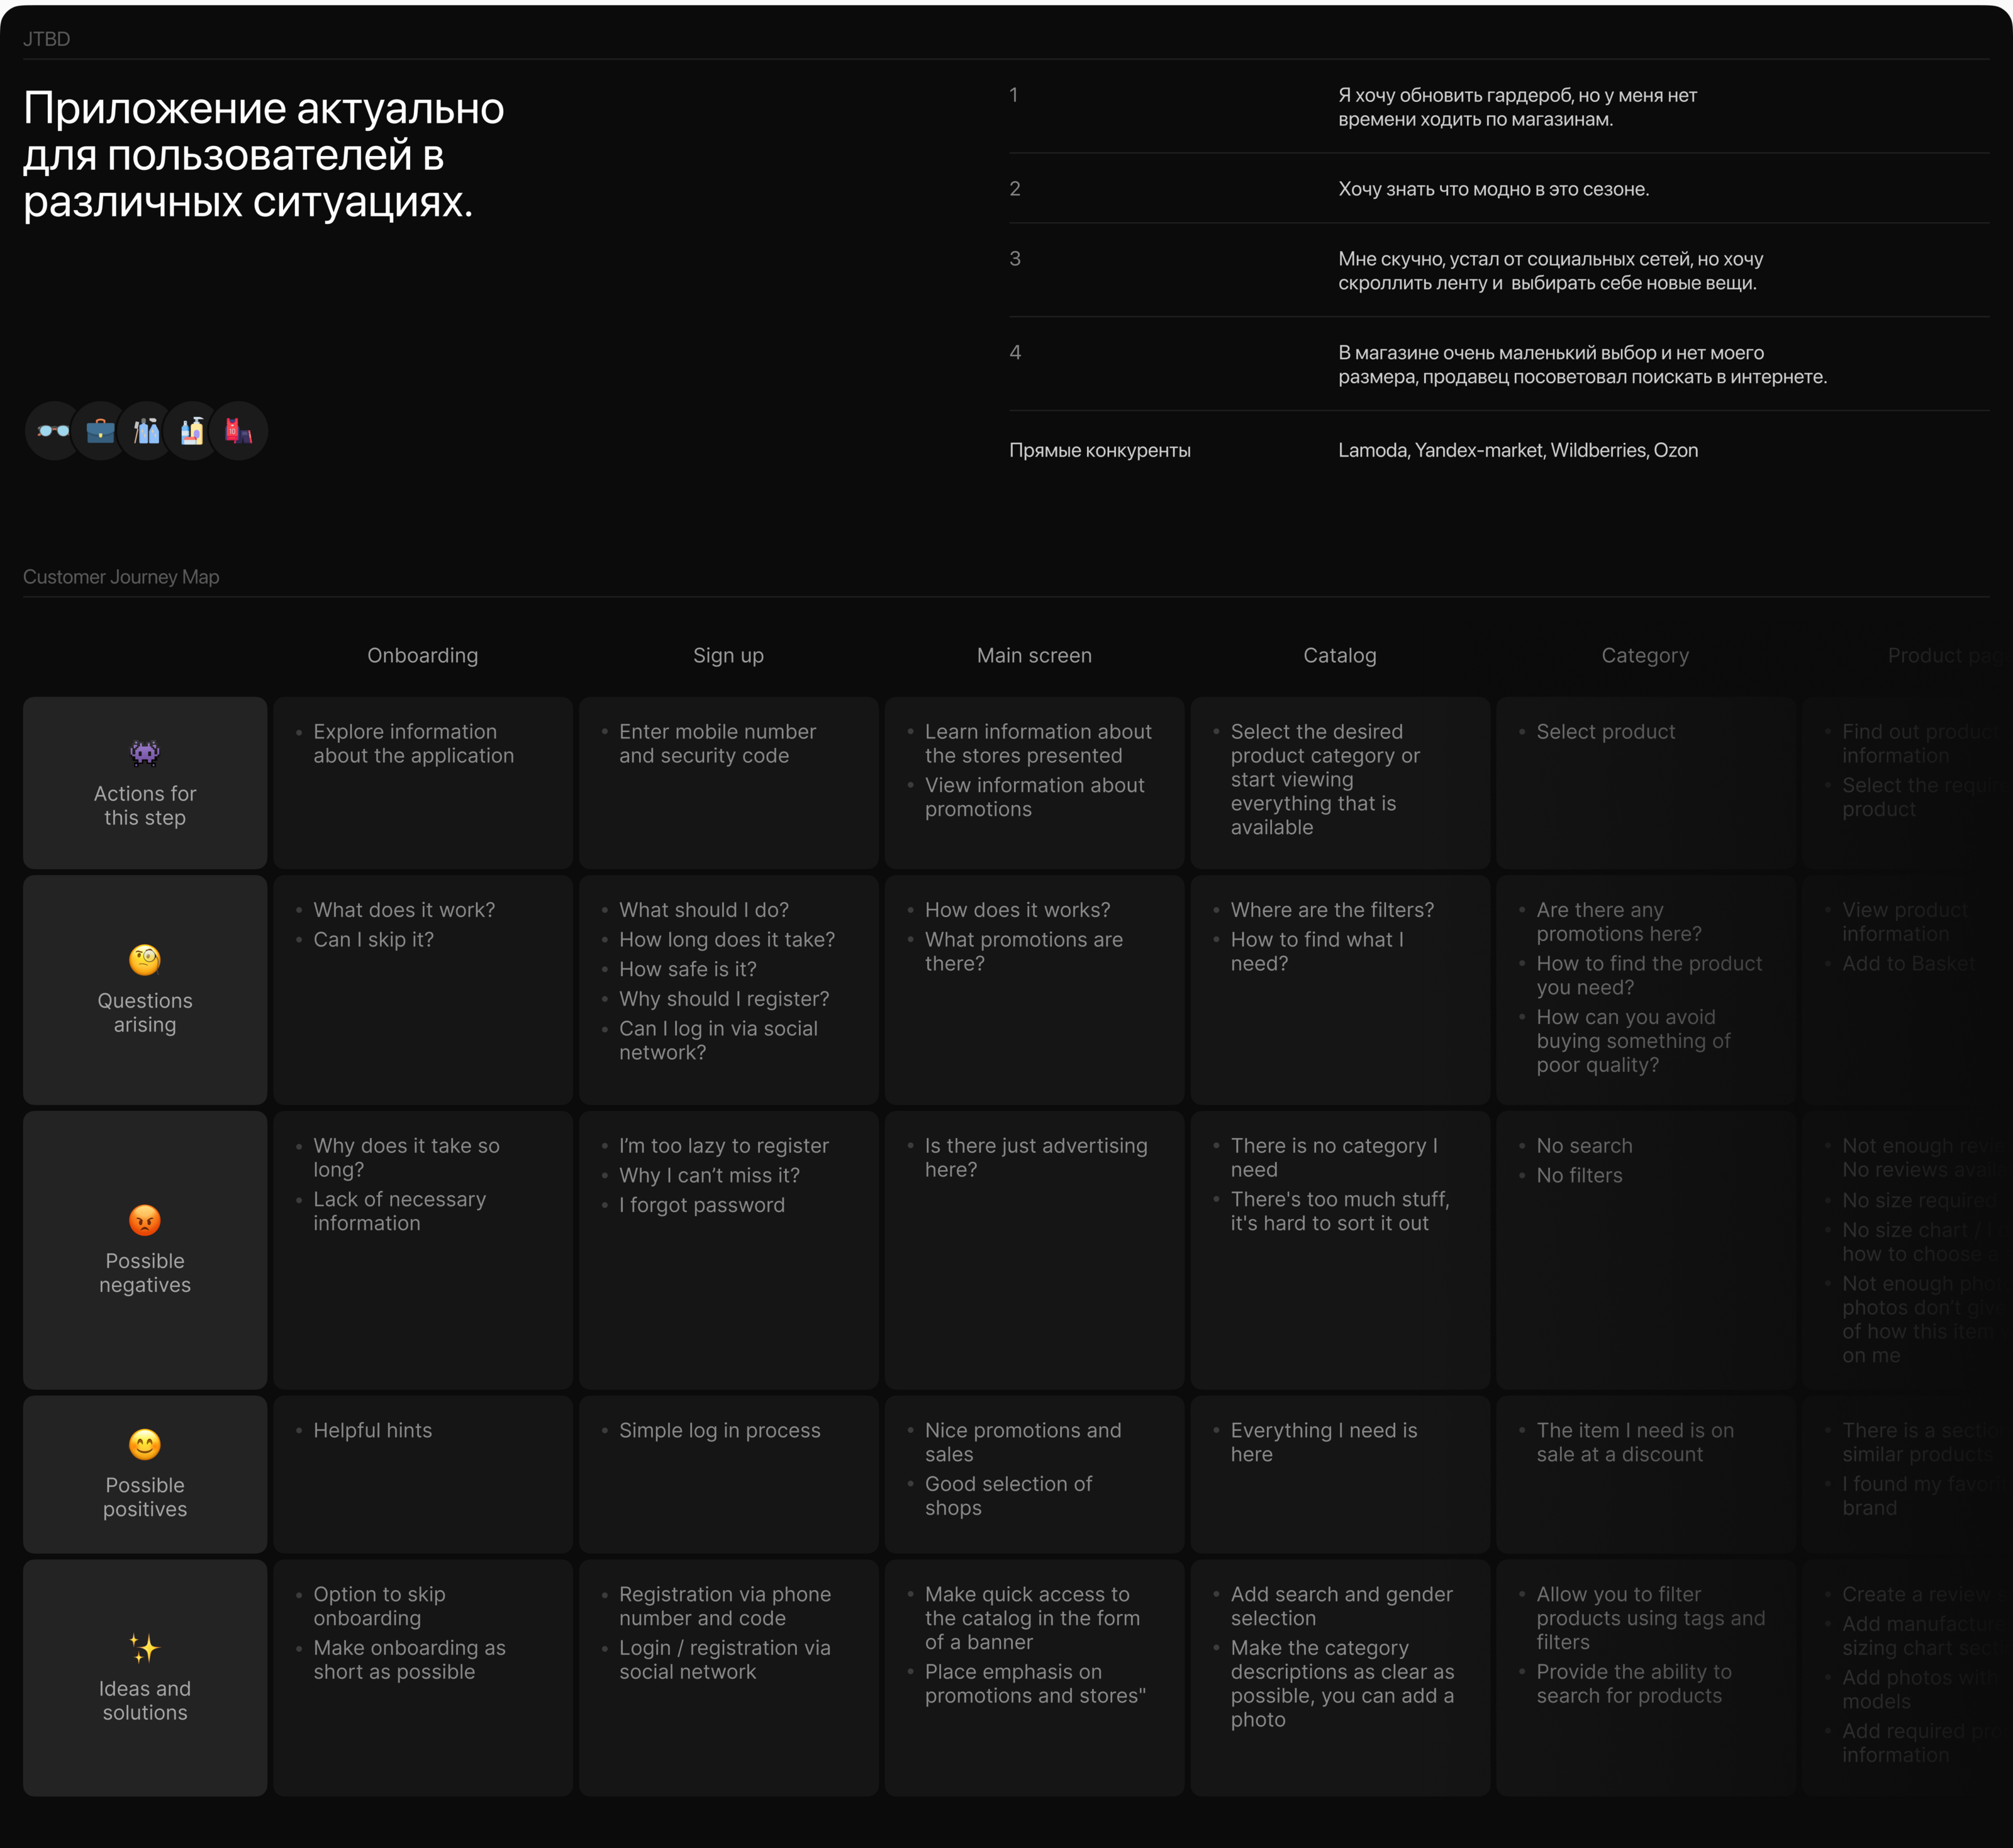Click the competitors list Lamoda, Yandex-market text
2013x1848 pixels.
point(1517,450)
